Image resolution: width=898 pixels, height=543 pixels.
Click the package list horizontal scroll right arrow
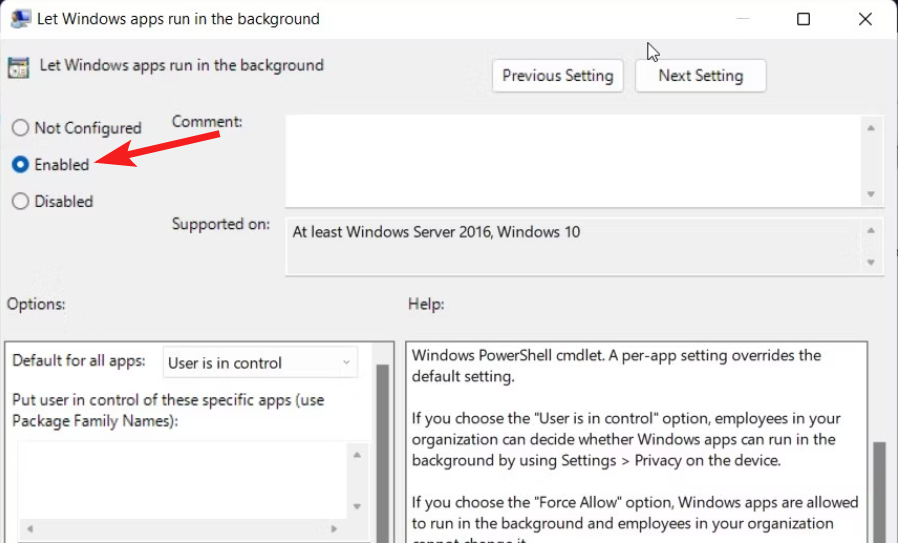pos(334,529)
